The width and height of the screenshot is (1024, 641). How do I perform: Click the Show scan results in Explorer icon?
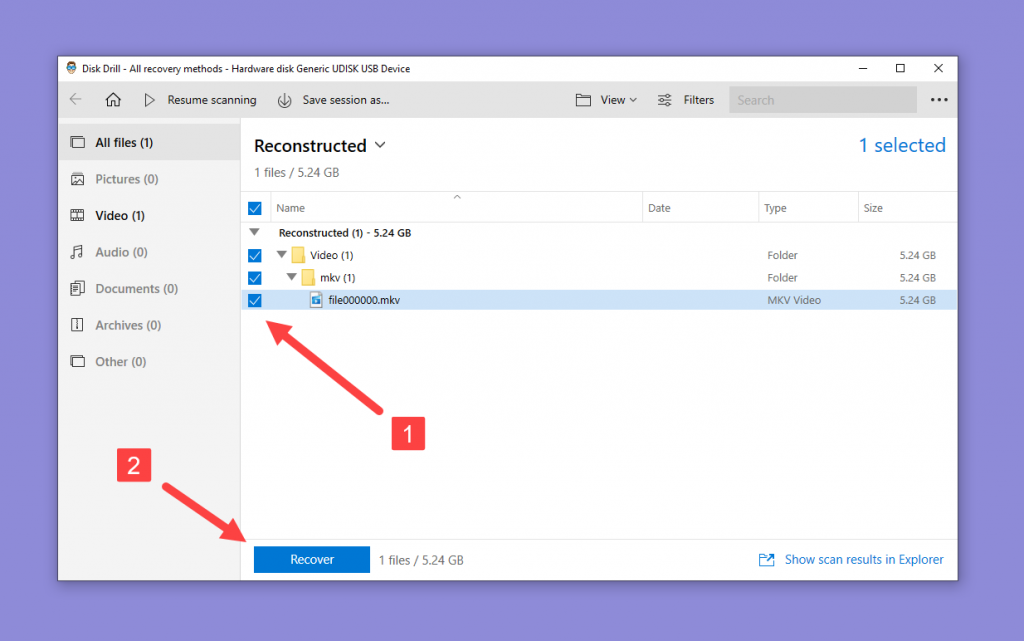click(766, 559)
